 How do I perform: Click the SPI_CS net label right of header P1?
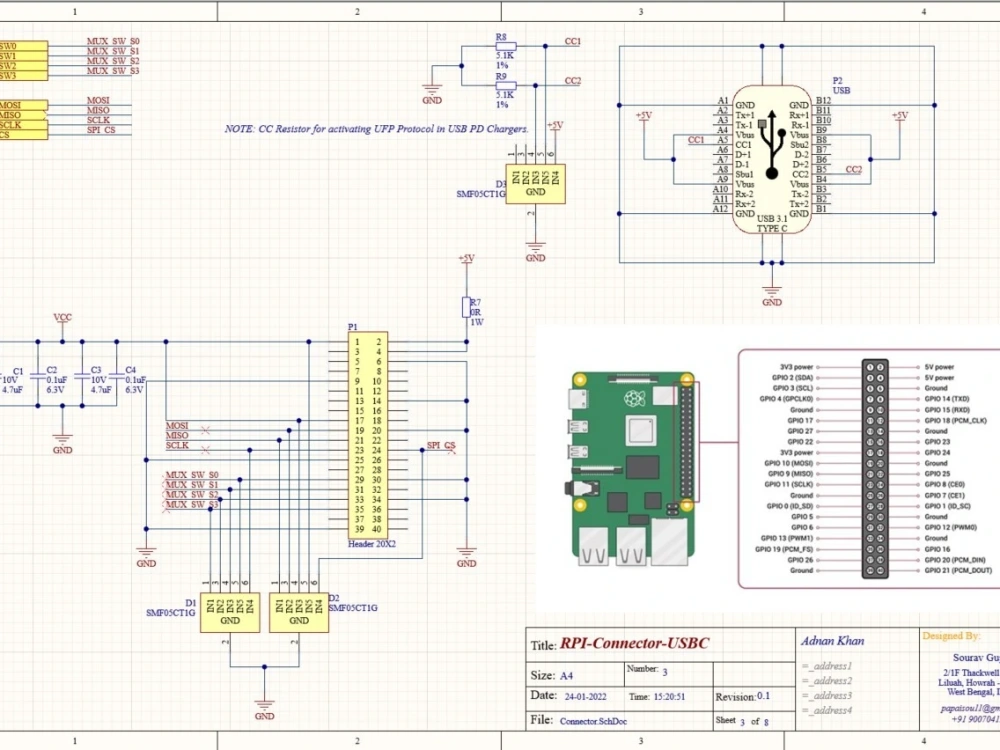[x=441, y=445]
